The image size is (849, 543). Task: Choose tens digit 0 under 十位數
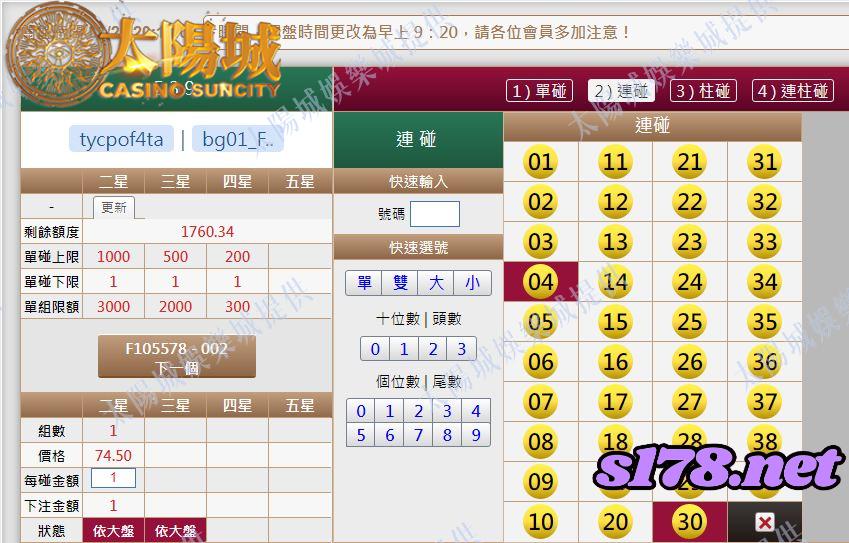[x=375, y=349]
